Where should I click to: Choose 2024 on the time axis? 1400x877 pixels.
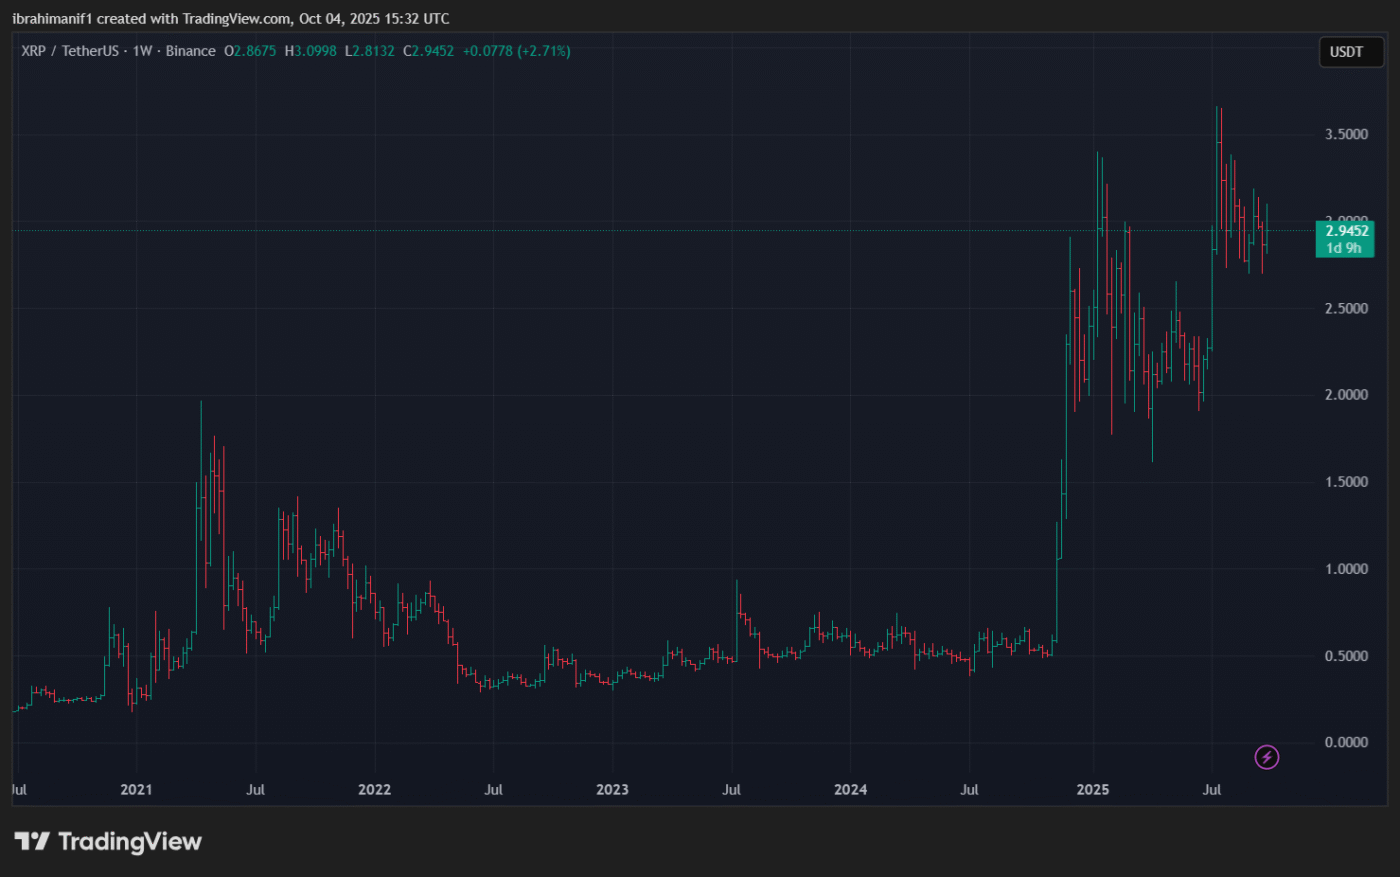(850, 789)
